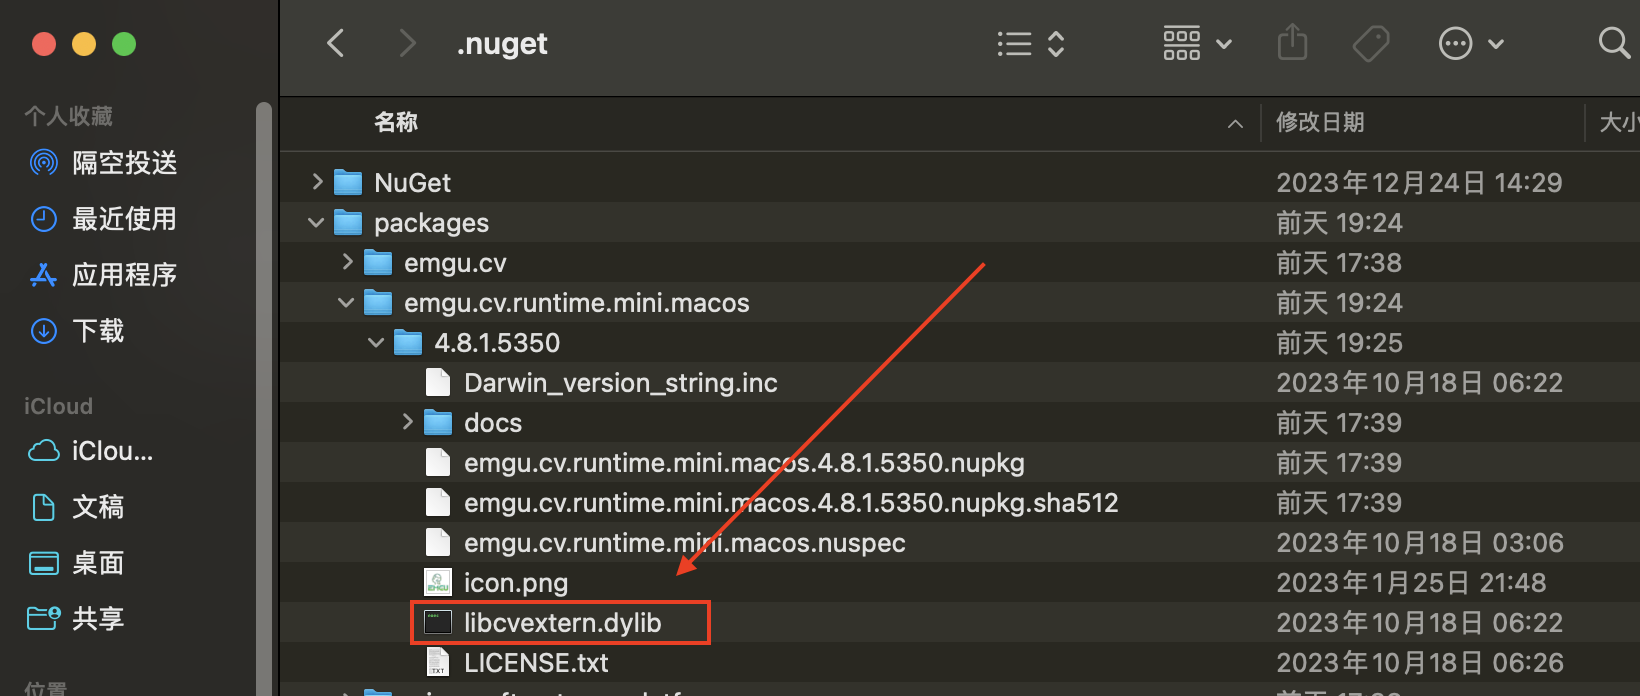
Task: Select the libcvextern.dylib file
Action: coord(562,623)
